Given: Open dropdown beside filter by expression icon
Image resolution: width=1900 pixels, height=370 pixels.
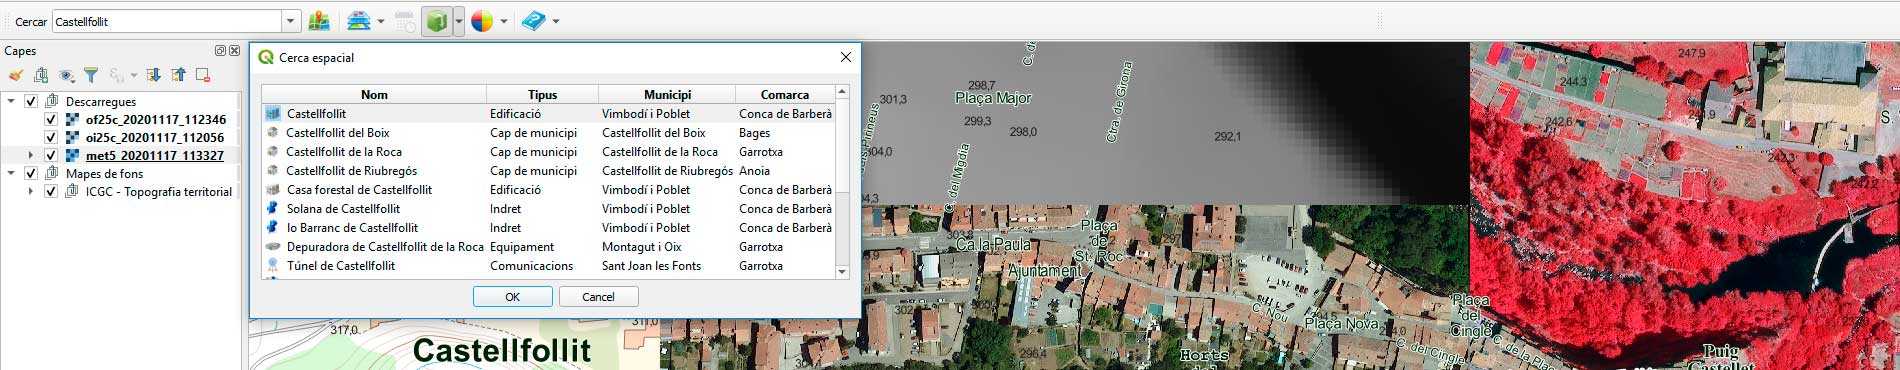Looking at the screenshot, I should 134,75.
